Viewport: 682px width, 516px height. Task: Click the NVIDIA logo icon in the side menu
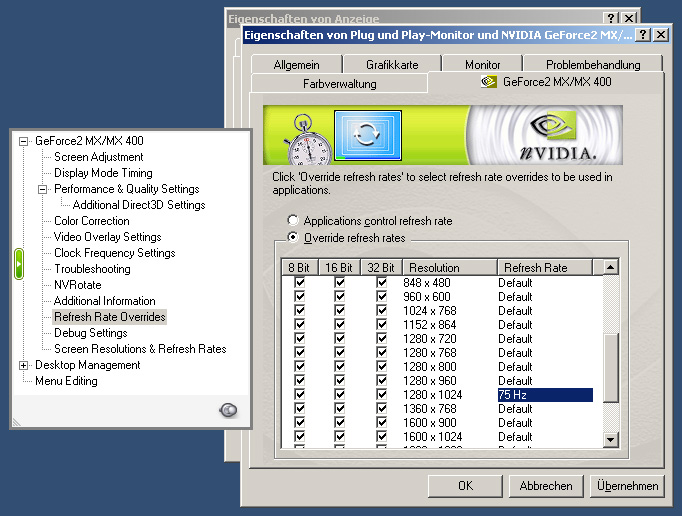pyautogui.click(x=228, y=410)
